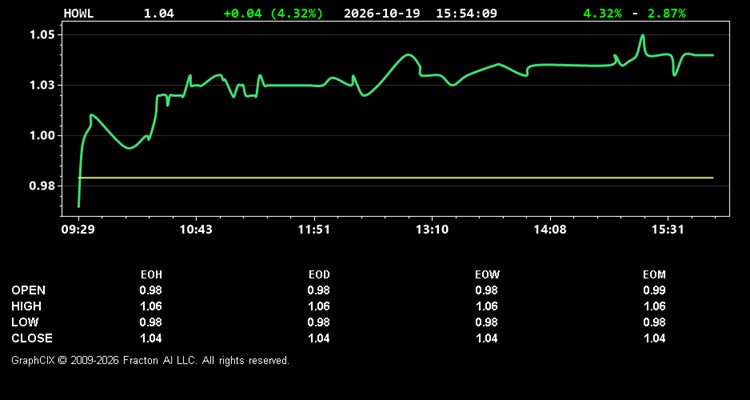The width and height of the screenshot is (750, 400).
Task: Click the 2.87% value at top right
Action: (x=666, y=13)
